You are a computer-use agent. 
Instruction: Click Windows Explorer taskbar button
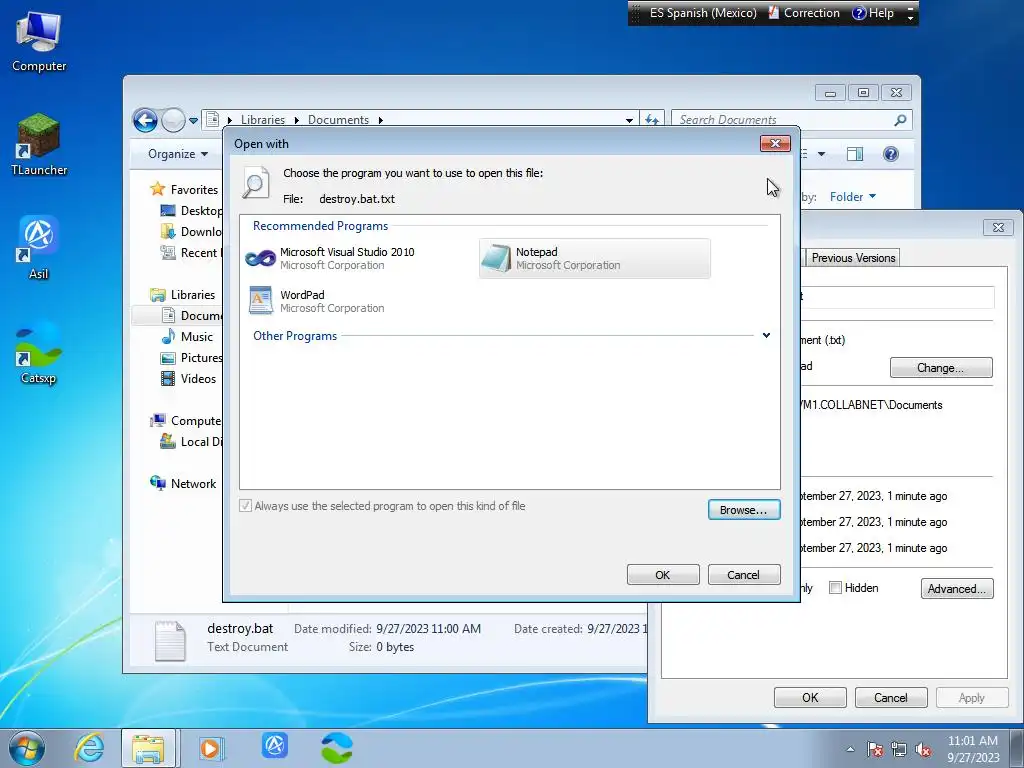tap(148, 748)
